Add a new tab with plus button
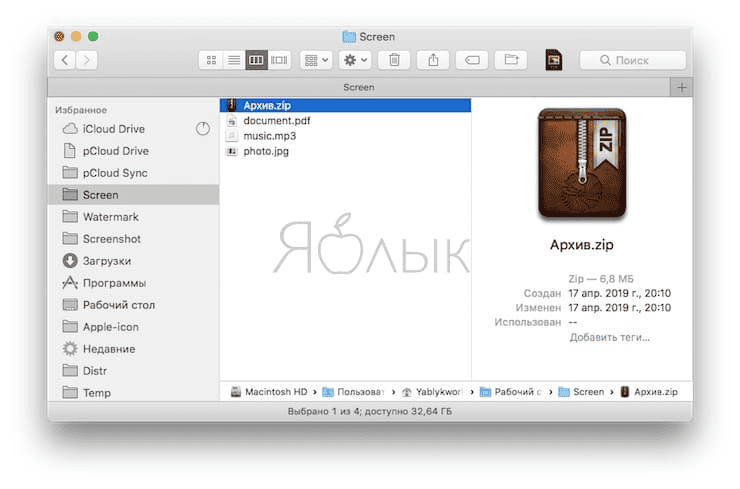Image resolution: width=740 pixels, height=489 pixels. click(x=681, y=87)
